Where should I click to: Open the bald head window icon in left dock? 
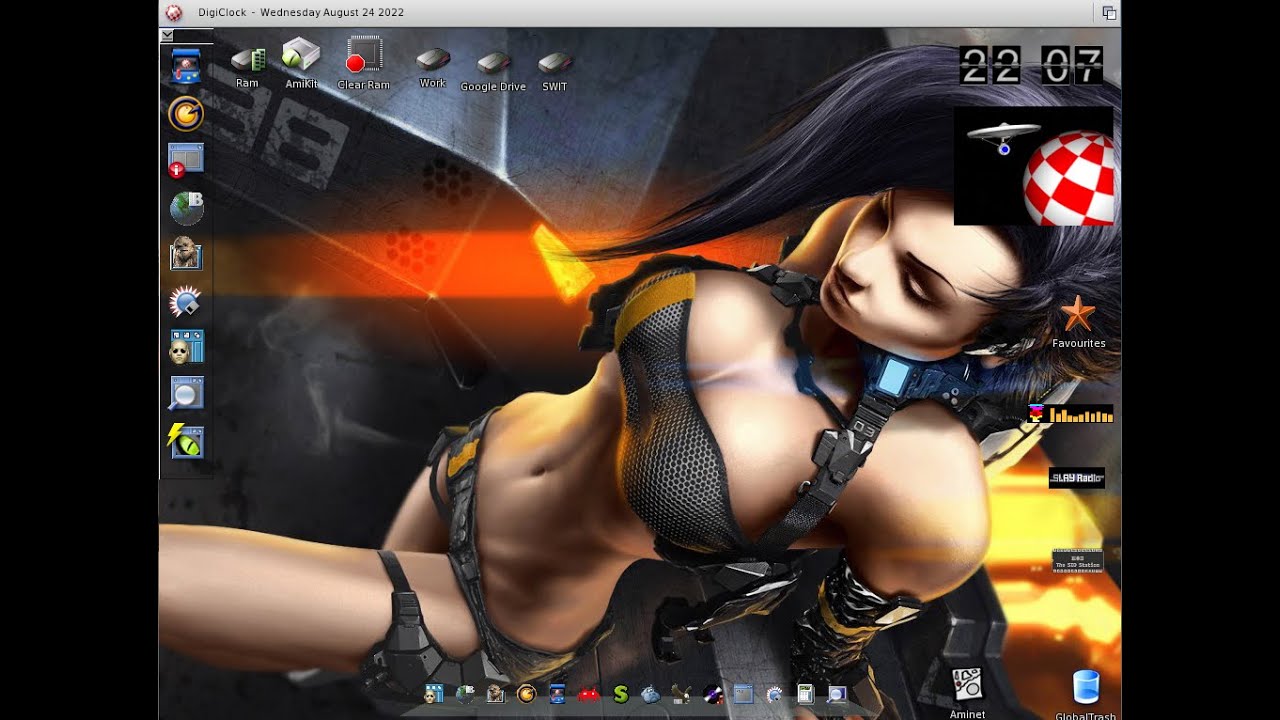(186, 347)
